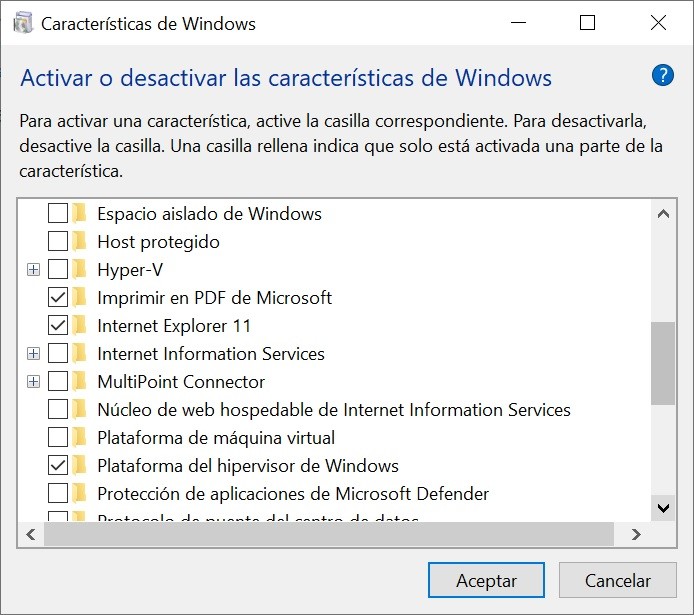The height and width of the screenshot is (615, 694).
Task: Click the vertical scrollbar thumb
Action: [x=662, y=363]
